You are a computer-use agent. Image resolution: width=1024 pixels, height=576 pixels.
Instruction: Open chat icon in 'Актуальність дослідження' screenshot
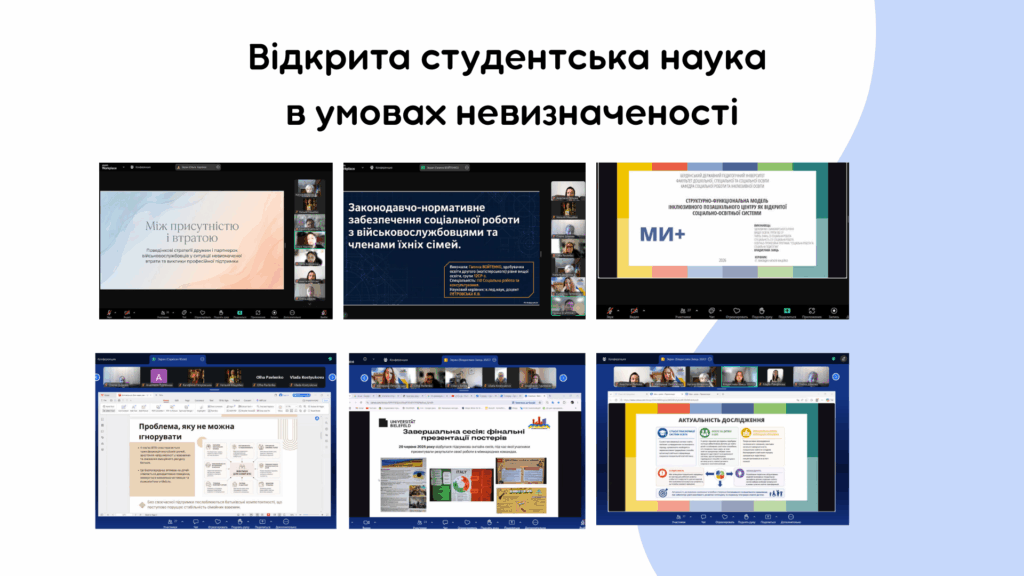click(703, 517)
